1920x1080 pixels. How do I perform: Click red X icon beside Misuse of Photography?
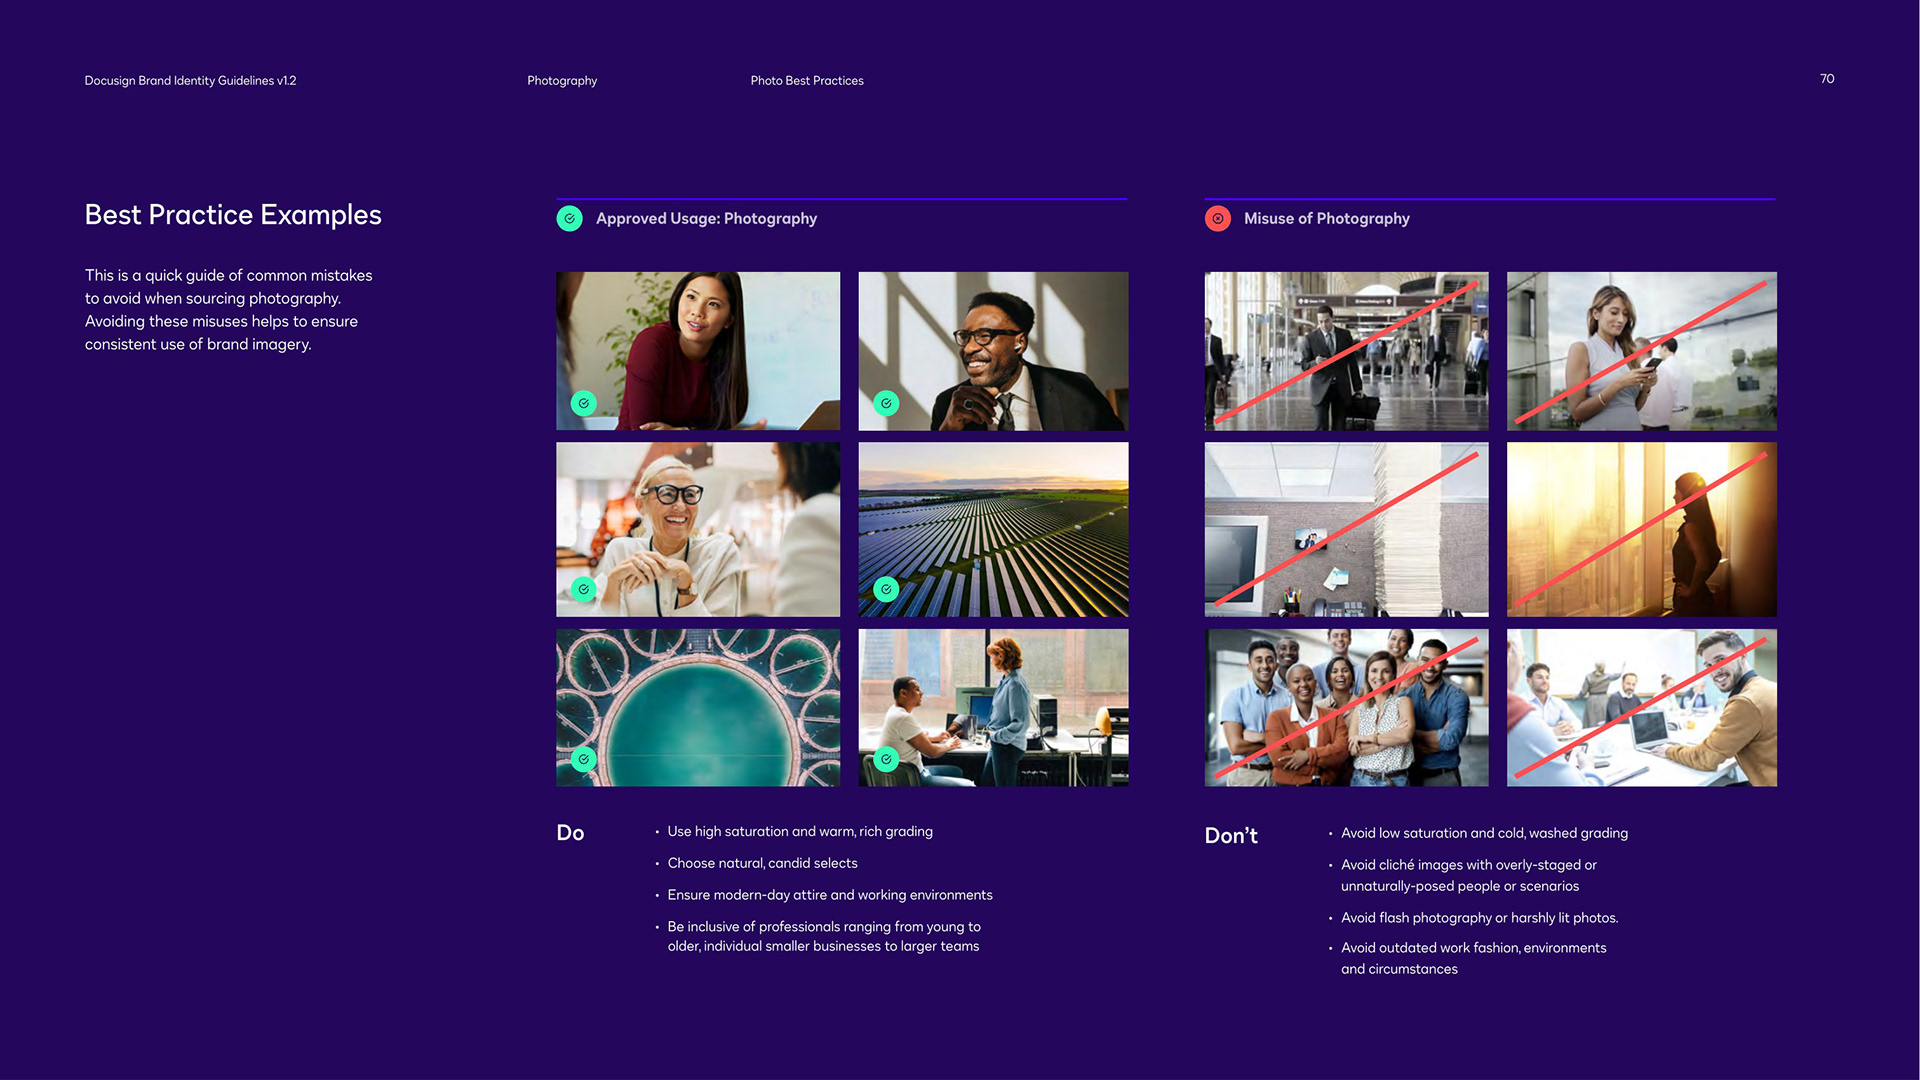pos(1217,218)
